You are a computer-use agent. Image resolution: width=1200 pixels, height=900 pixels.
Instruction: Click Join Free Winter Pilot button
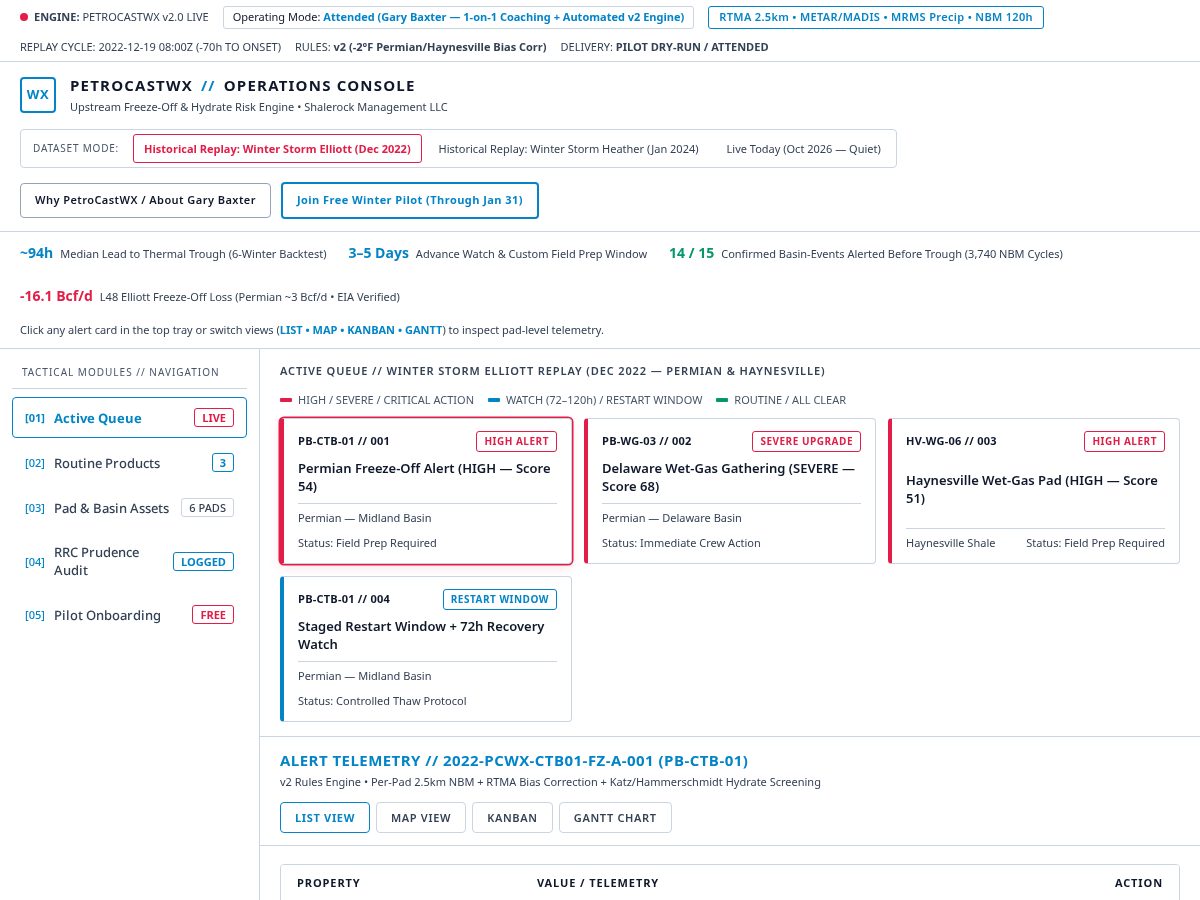(410, 200)
